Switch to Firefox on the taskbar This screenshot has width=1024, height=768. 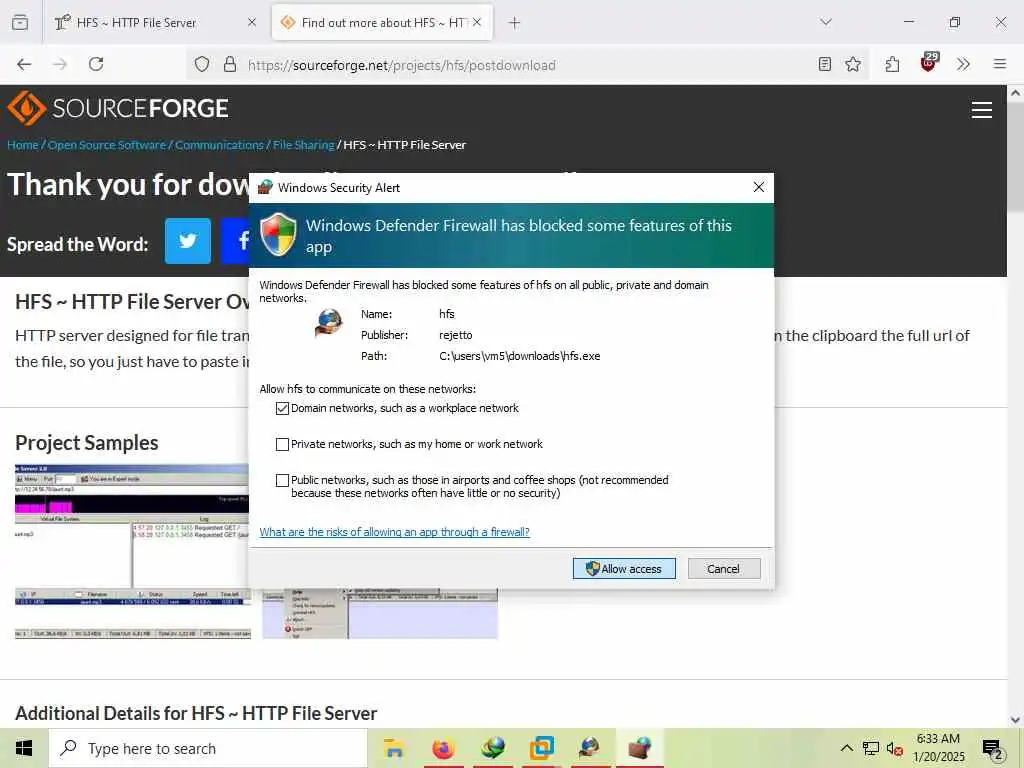[x=443, y=748]
